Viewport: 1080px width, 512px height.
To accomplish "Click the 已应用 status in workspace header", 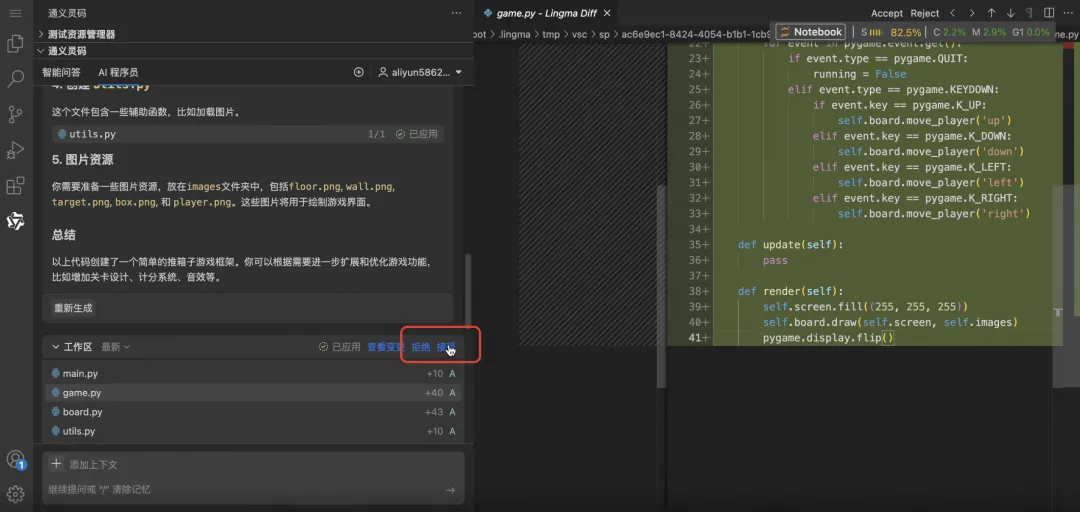I will click(x=340, y=347).
